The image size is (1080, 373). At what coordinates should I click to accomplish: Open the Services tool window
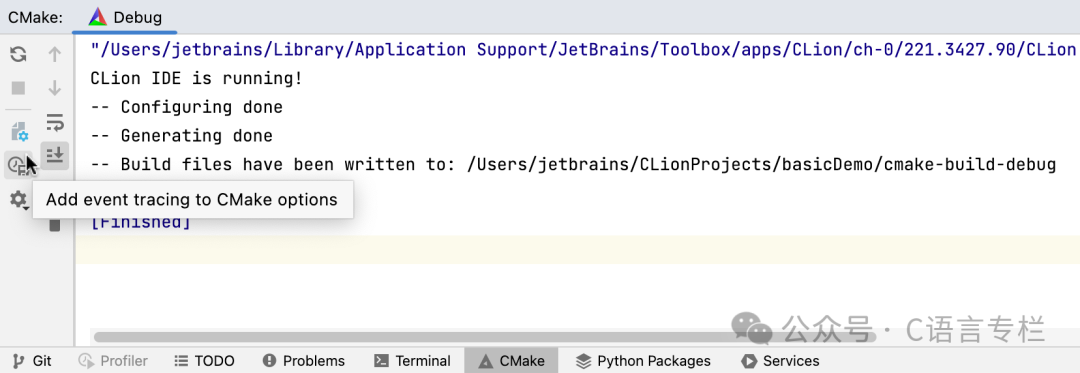[x=780, y=361]
